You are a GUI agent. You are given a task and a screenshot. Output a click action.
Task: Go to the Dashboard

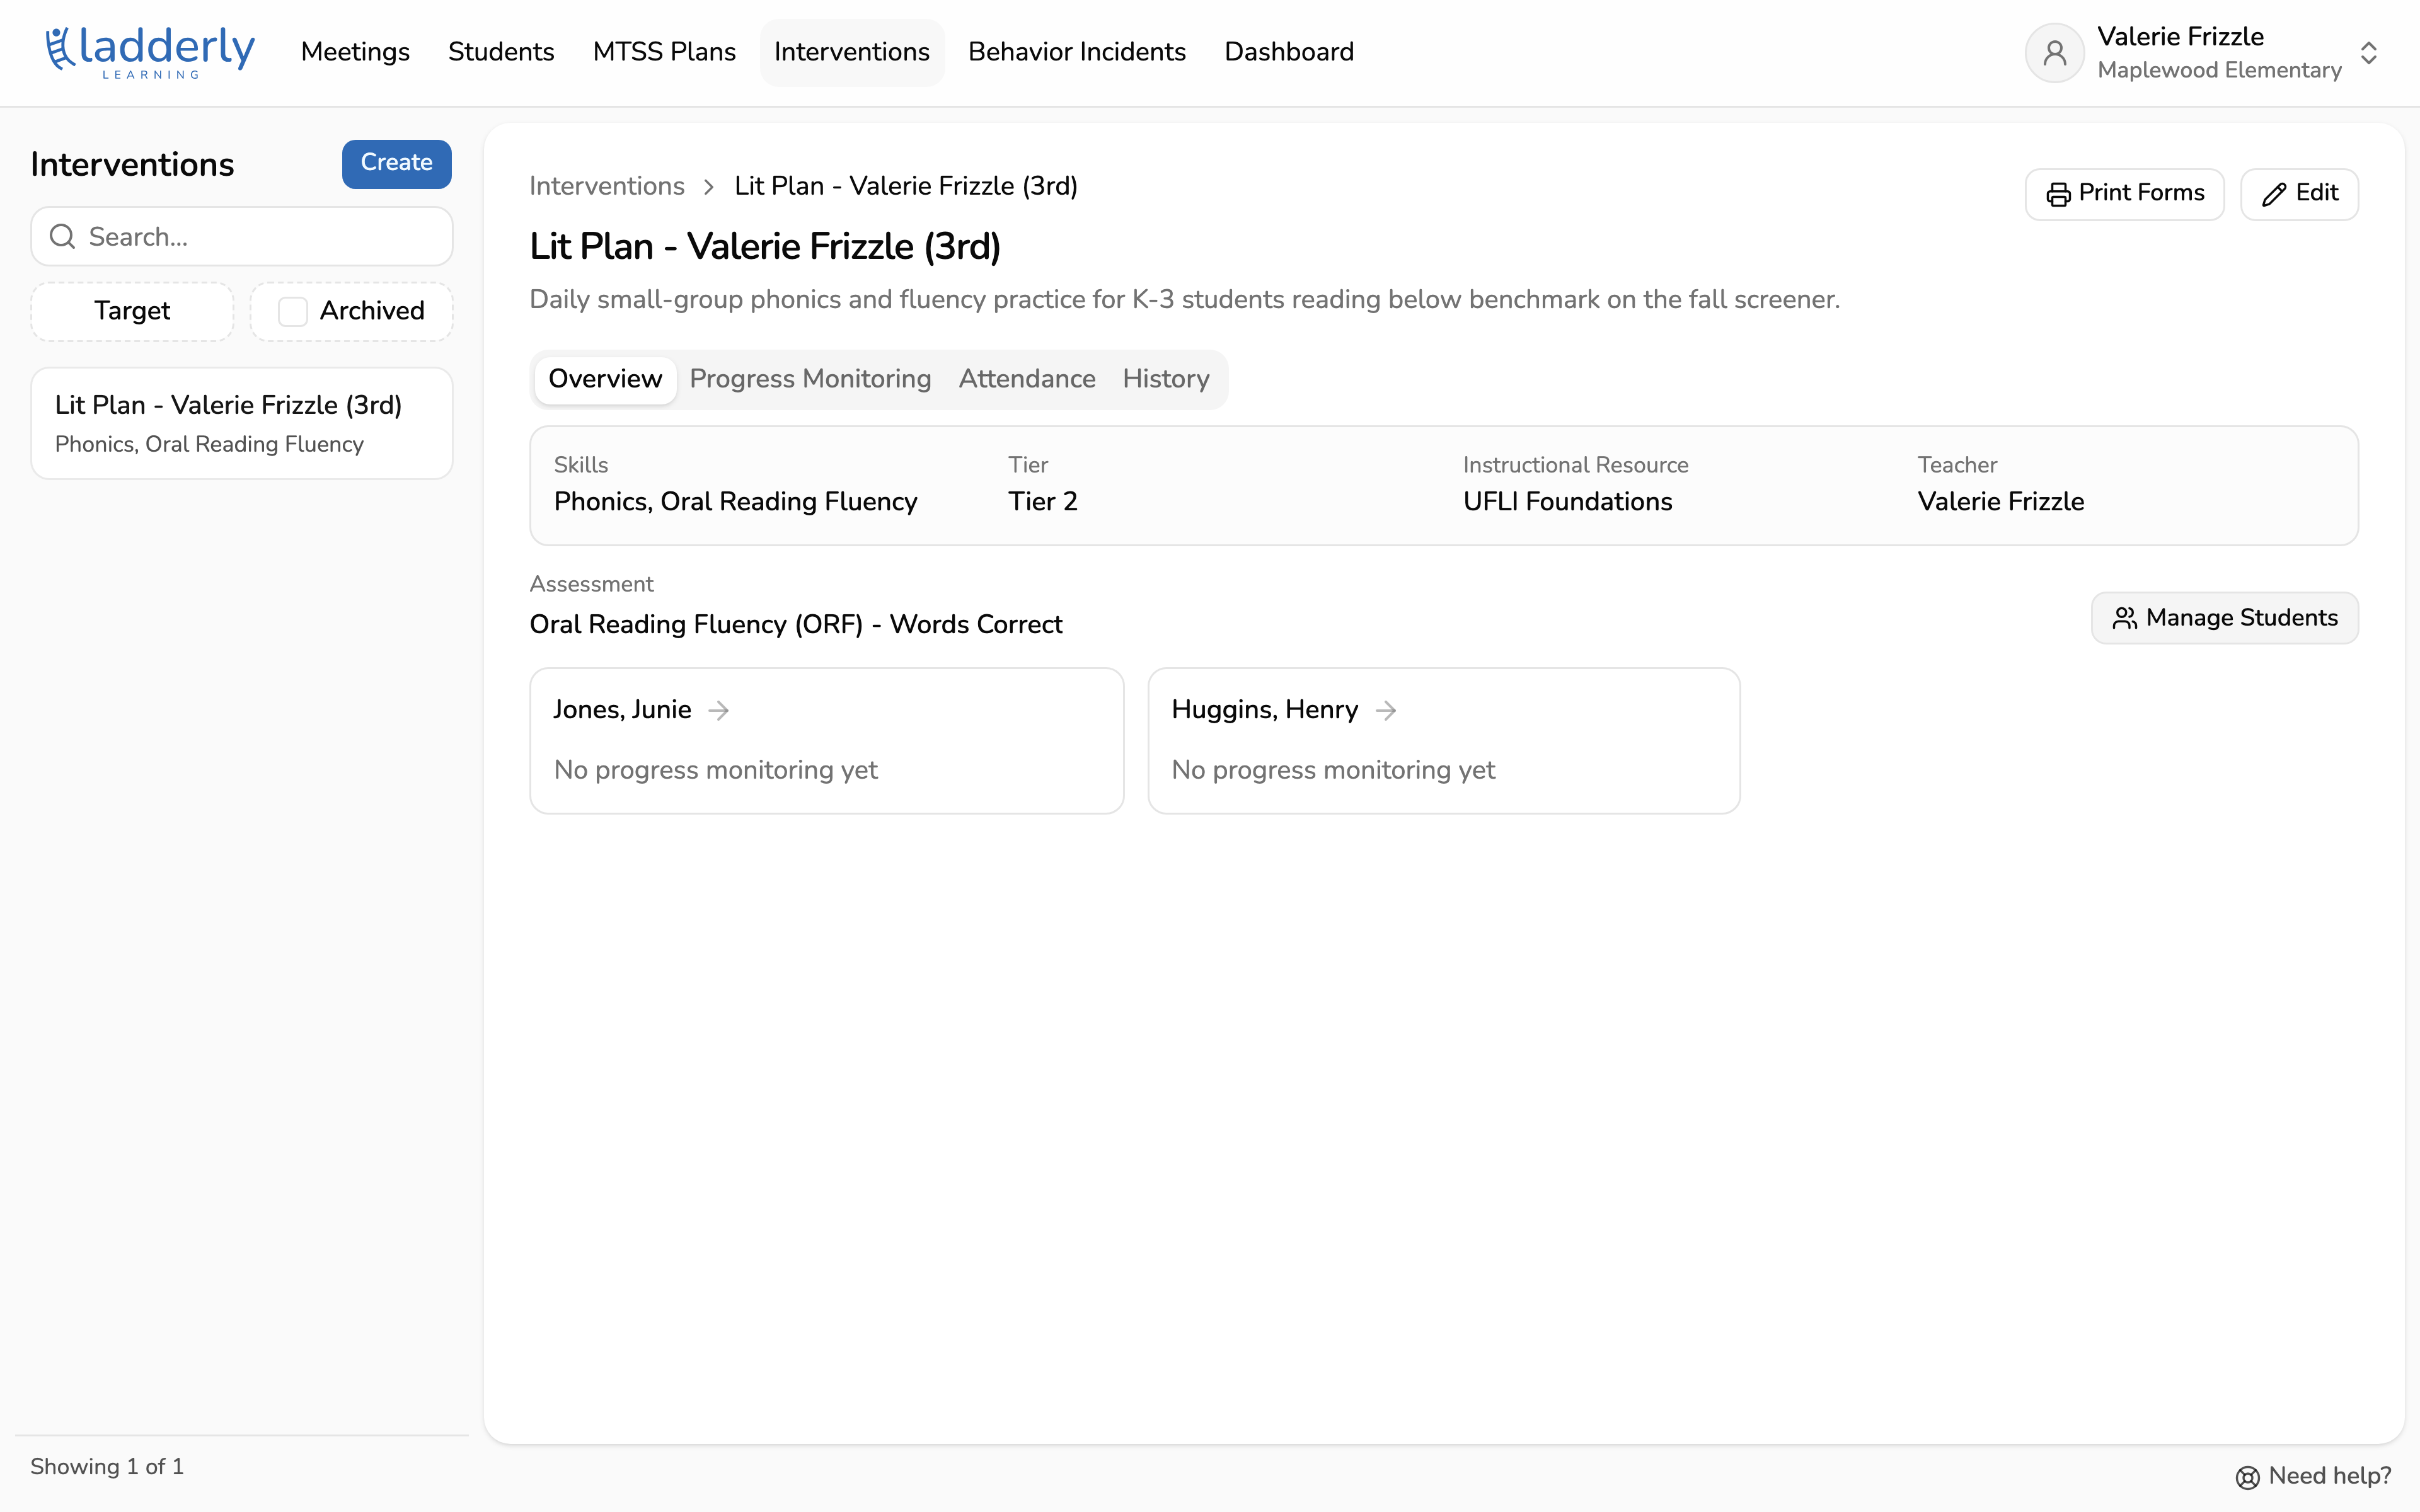[x=1289, y=52]
